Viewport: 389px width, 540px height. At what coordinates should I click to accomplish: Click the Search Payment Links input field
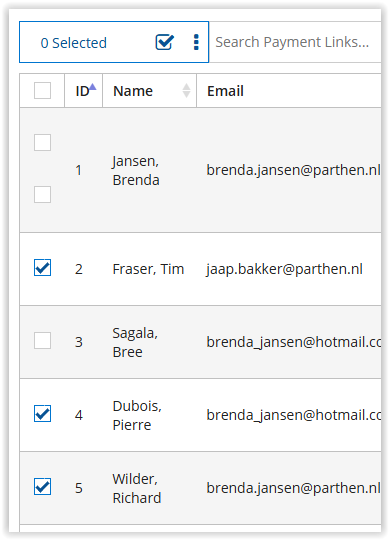pos(296,42)
